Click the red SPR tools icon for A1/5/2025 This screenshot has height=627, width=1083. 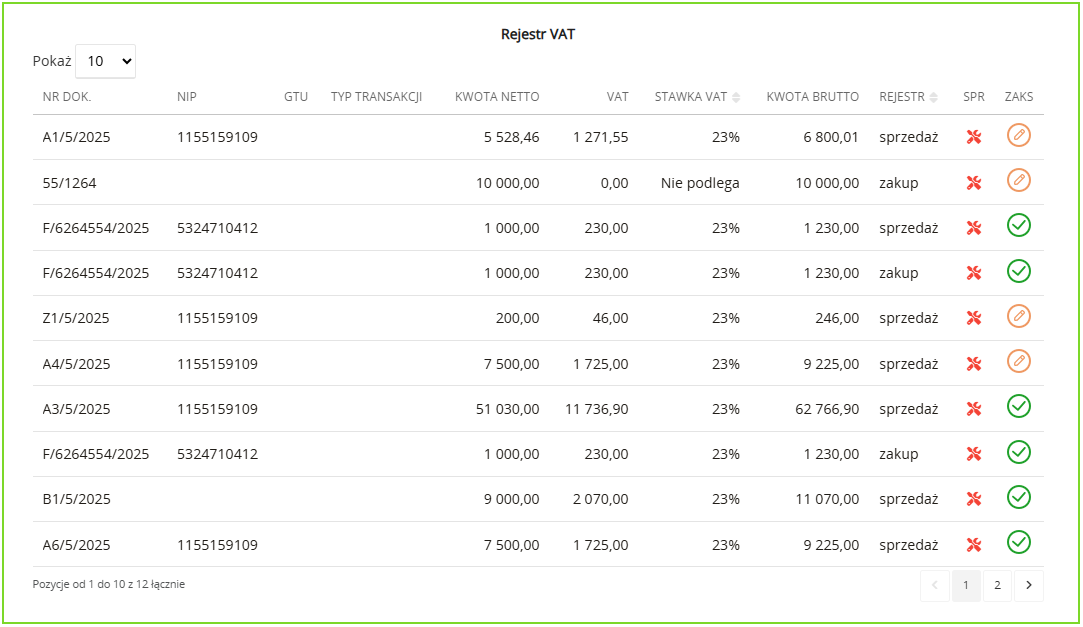[974, 137]
